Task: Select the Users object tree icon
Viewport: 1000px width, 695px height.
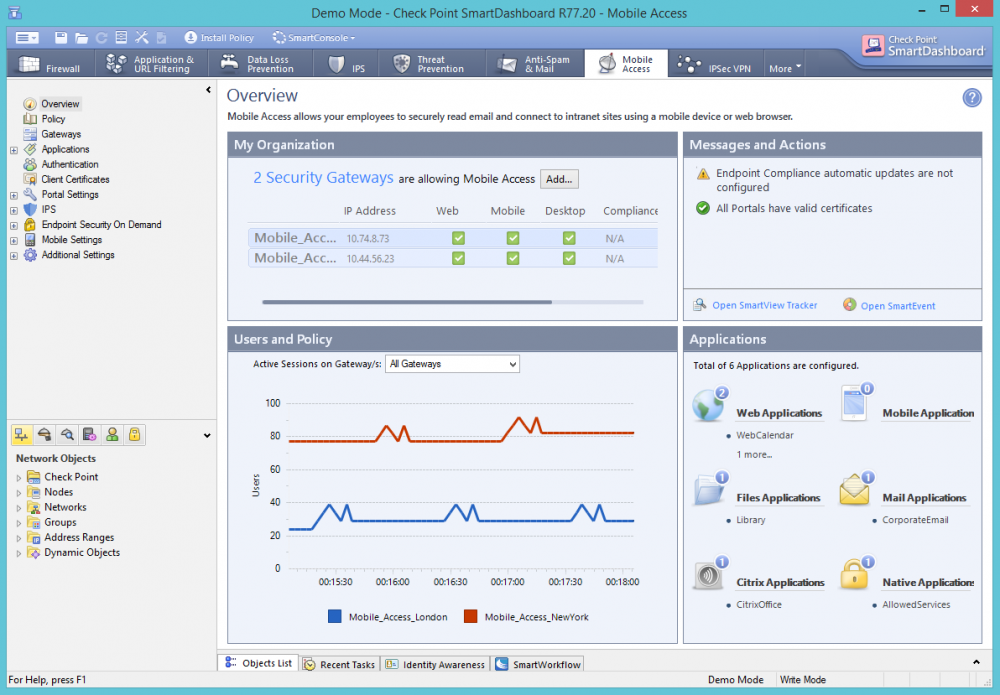Action: pos(112,435)
